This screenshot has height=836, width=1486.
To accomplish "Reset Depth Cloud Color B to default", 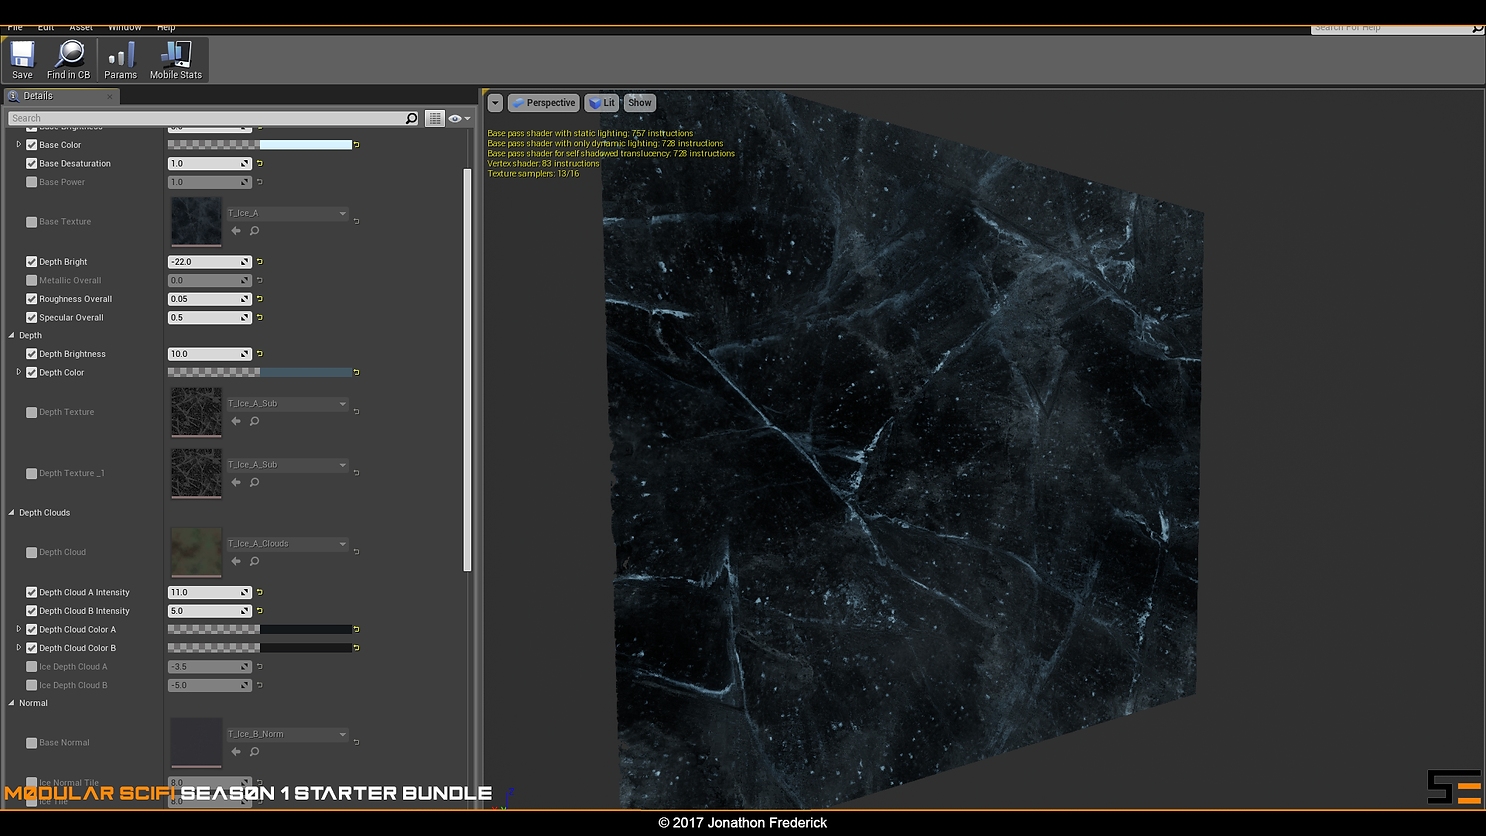I will [x=356, y=648].
